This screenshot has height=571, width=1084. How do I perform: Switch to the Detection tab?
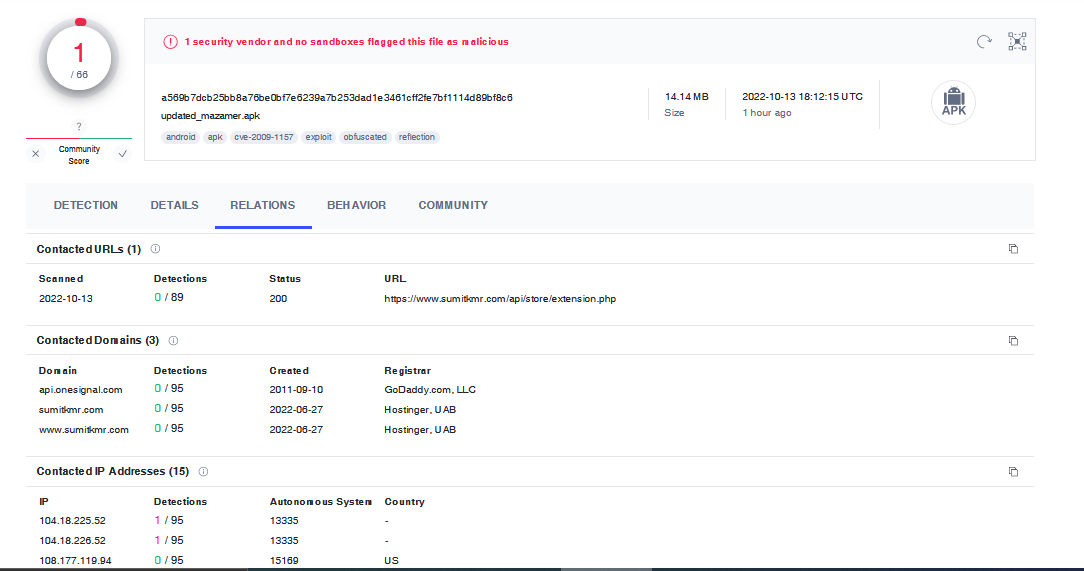pos(86,205)
